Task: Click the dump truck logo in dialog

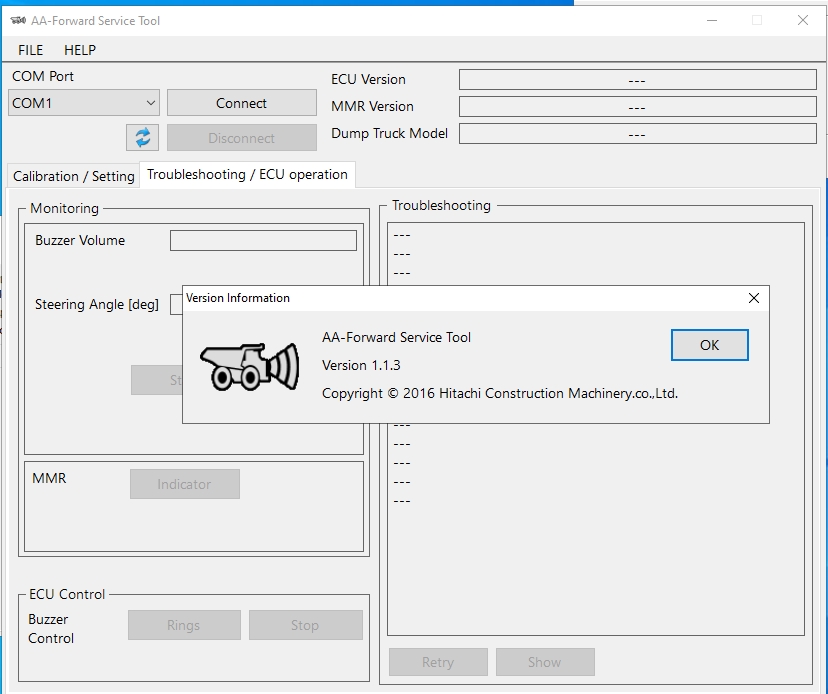Action: 250,367
